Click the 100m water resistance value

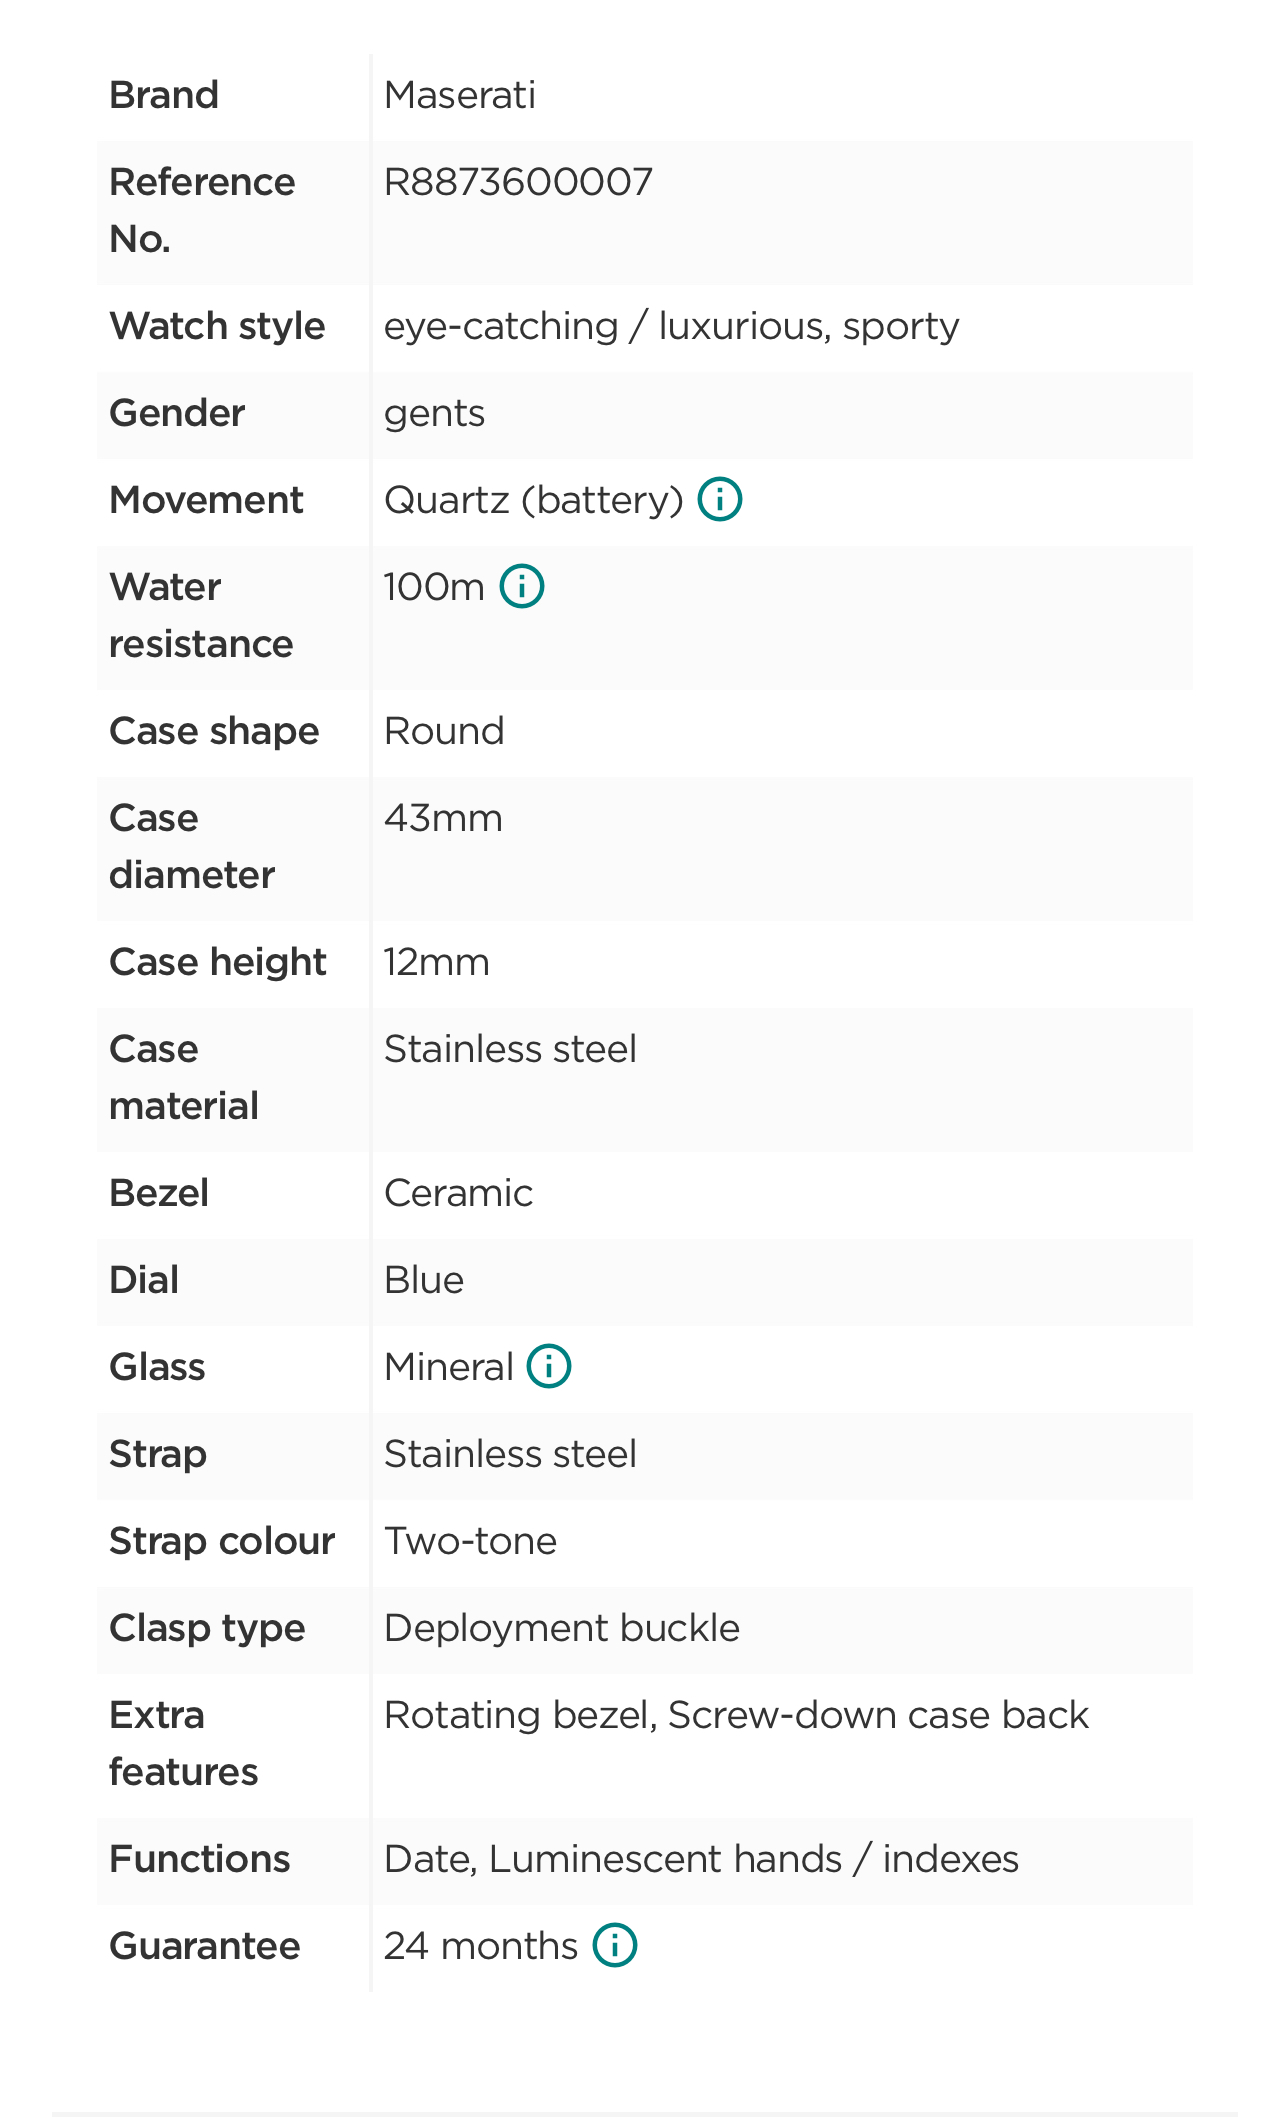[x=434, y=587]
